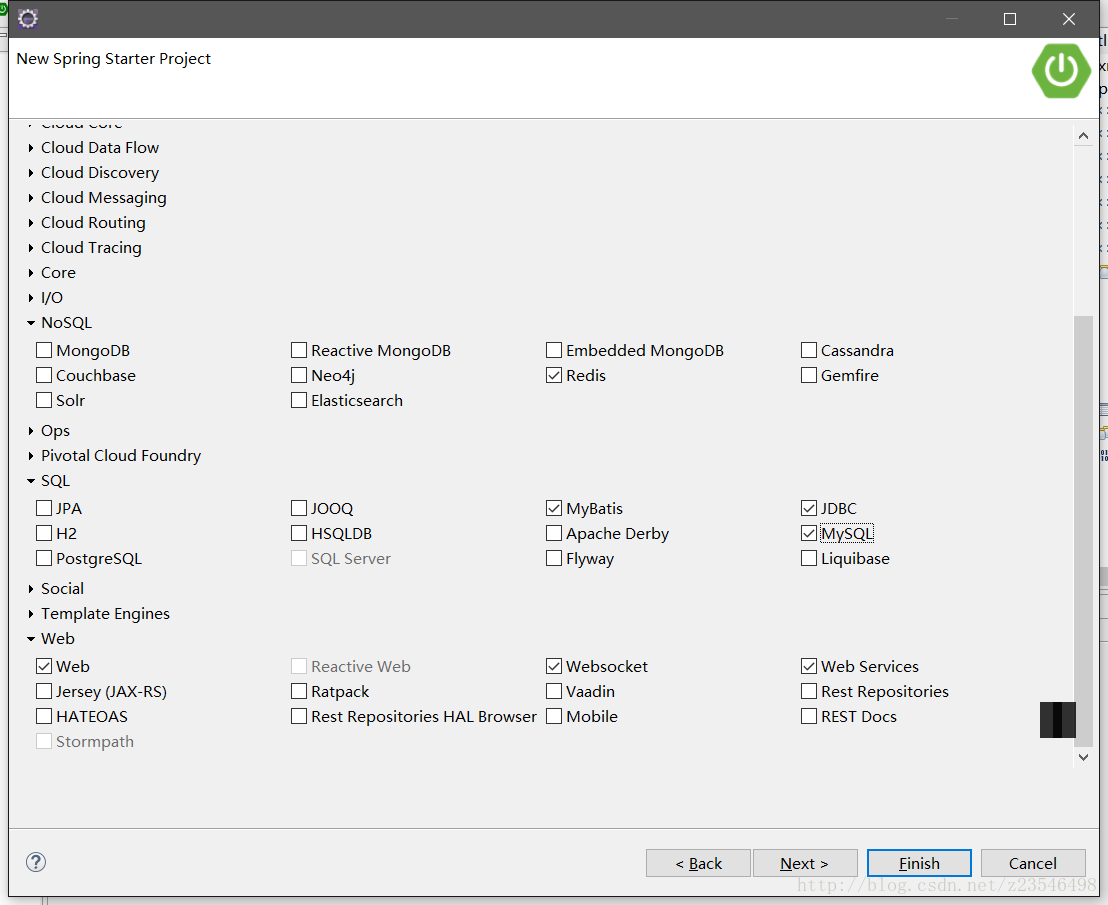Expand the Cloud Discovery category
Viewport: 1108px width, 905px height.
31,173
